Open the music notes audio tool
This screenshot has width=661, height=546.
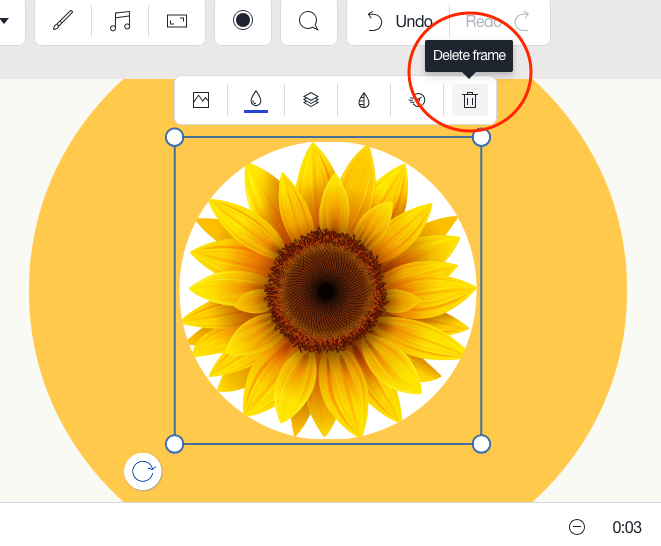click(x=120, y=21)
